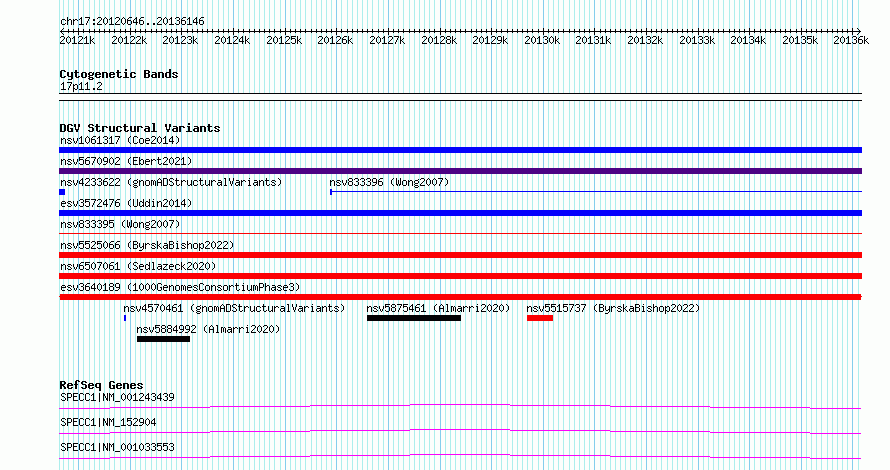Click the Cytogenetic Bands track title
This screenshot has width=890, height=470.
[x=119, y=74]
